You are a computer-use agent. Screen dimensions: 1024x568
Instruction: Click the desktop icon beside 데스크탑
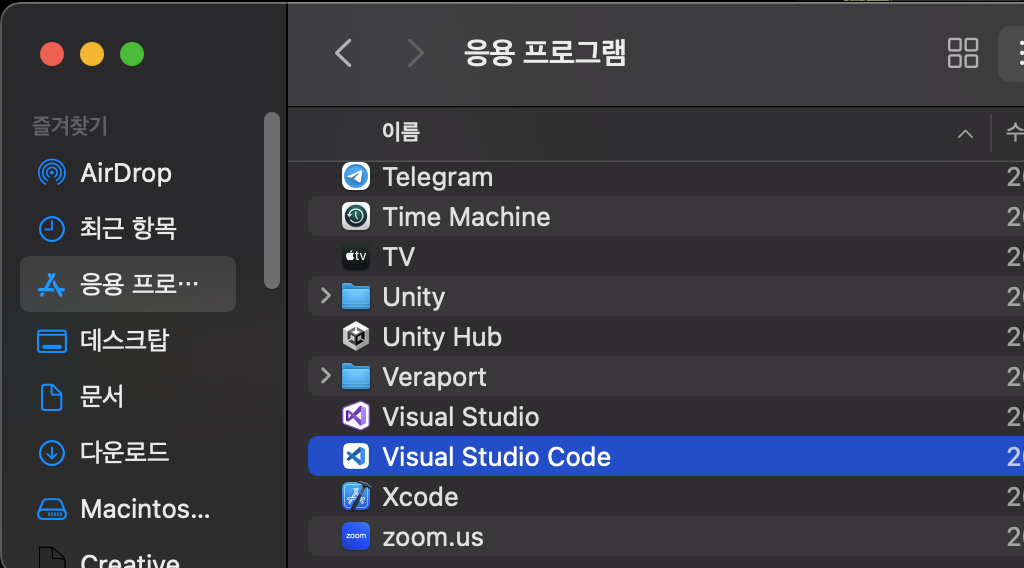pos(52,341)
